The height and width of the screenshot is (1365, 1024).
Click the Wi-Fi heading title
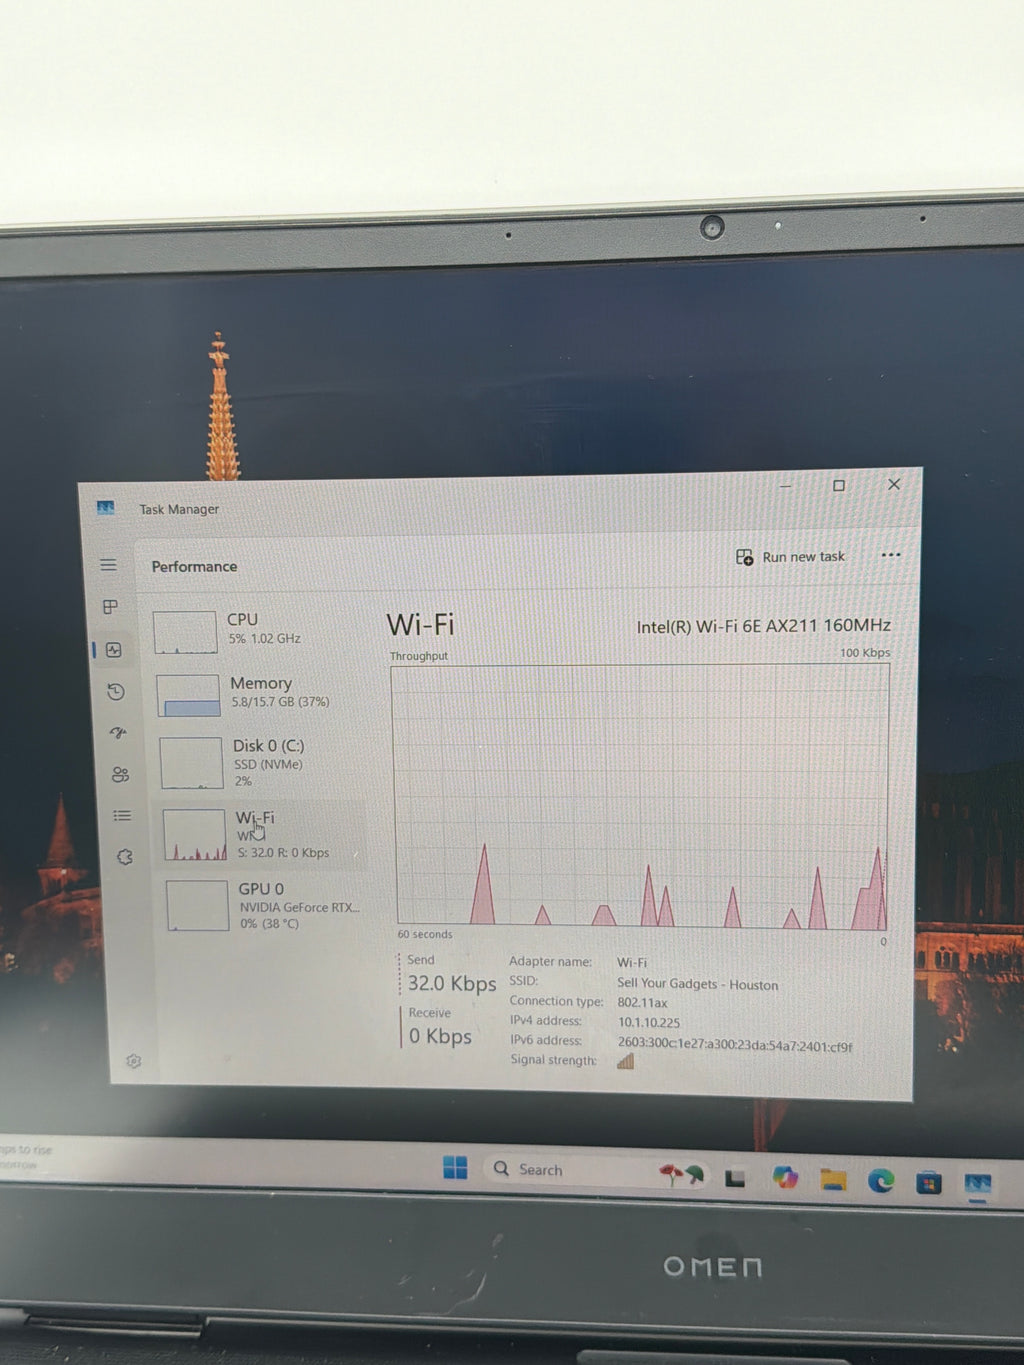[x=420, y=625]
